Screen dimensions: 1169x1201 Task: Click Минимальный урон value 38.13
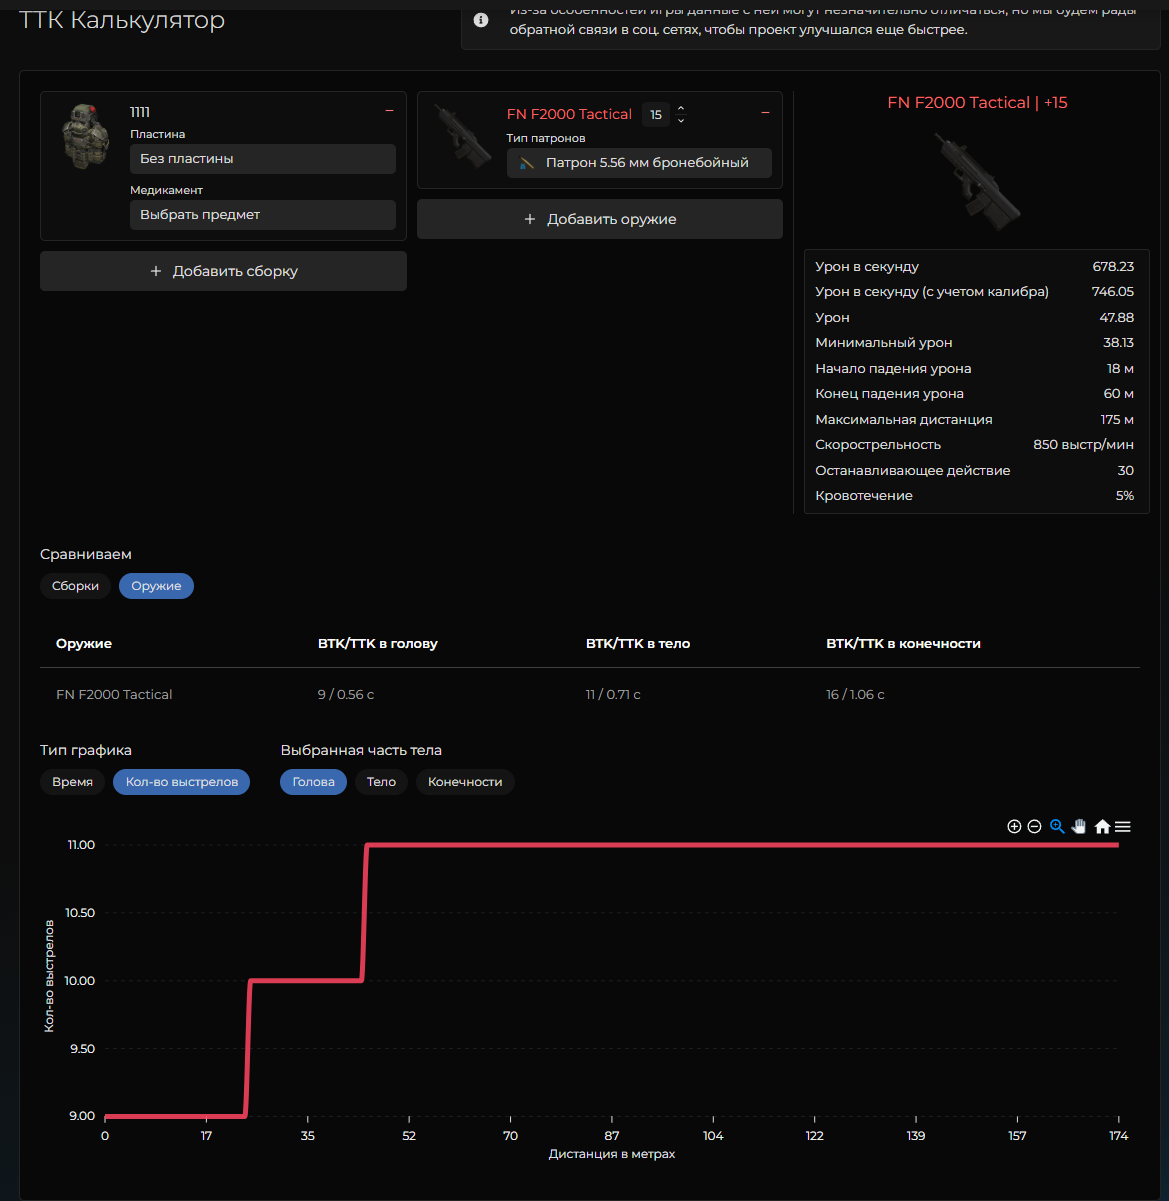click(1118, 343)
